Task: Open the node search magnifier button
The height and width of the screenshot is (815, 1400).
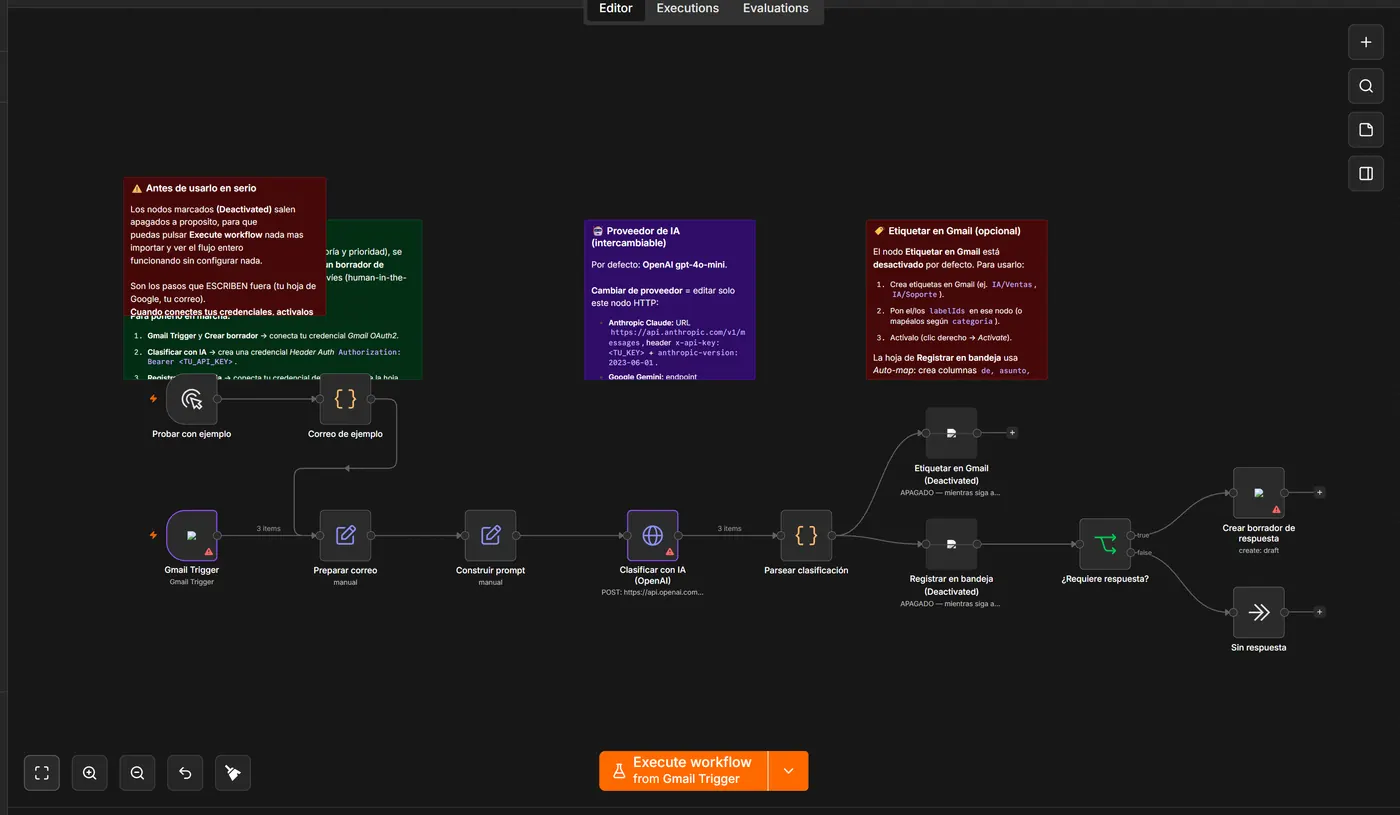Action: pyautogui.click(x=1366, y=87)
